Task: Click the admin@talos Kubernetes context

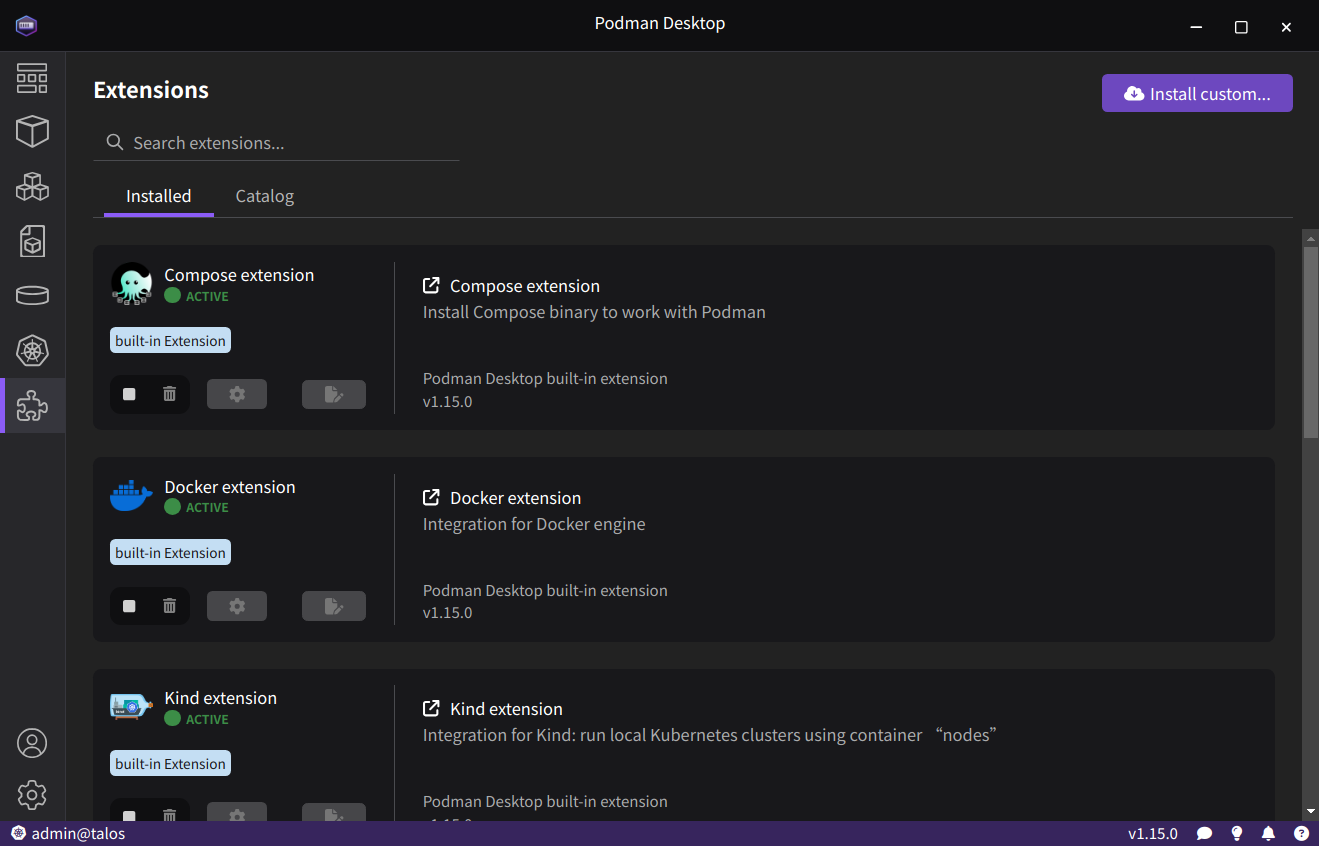Action: coord(68,834)
